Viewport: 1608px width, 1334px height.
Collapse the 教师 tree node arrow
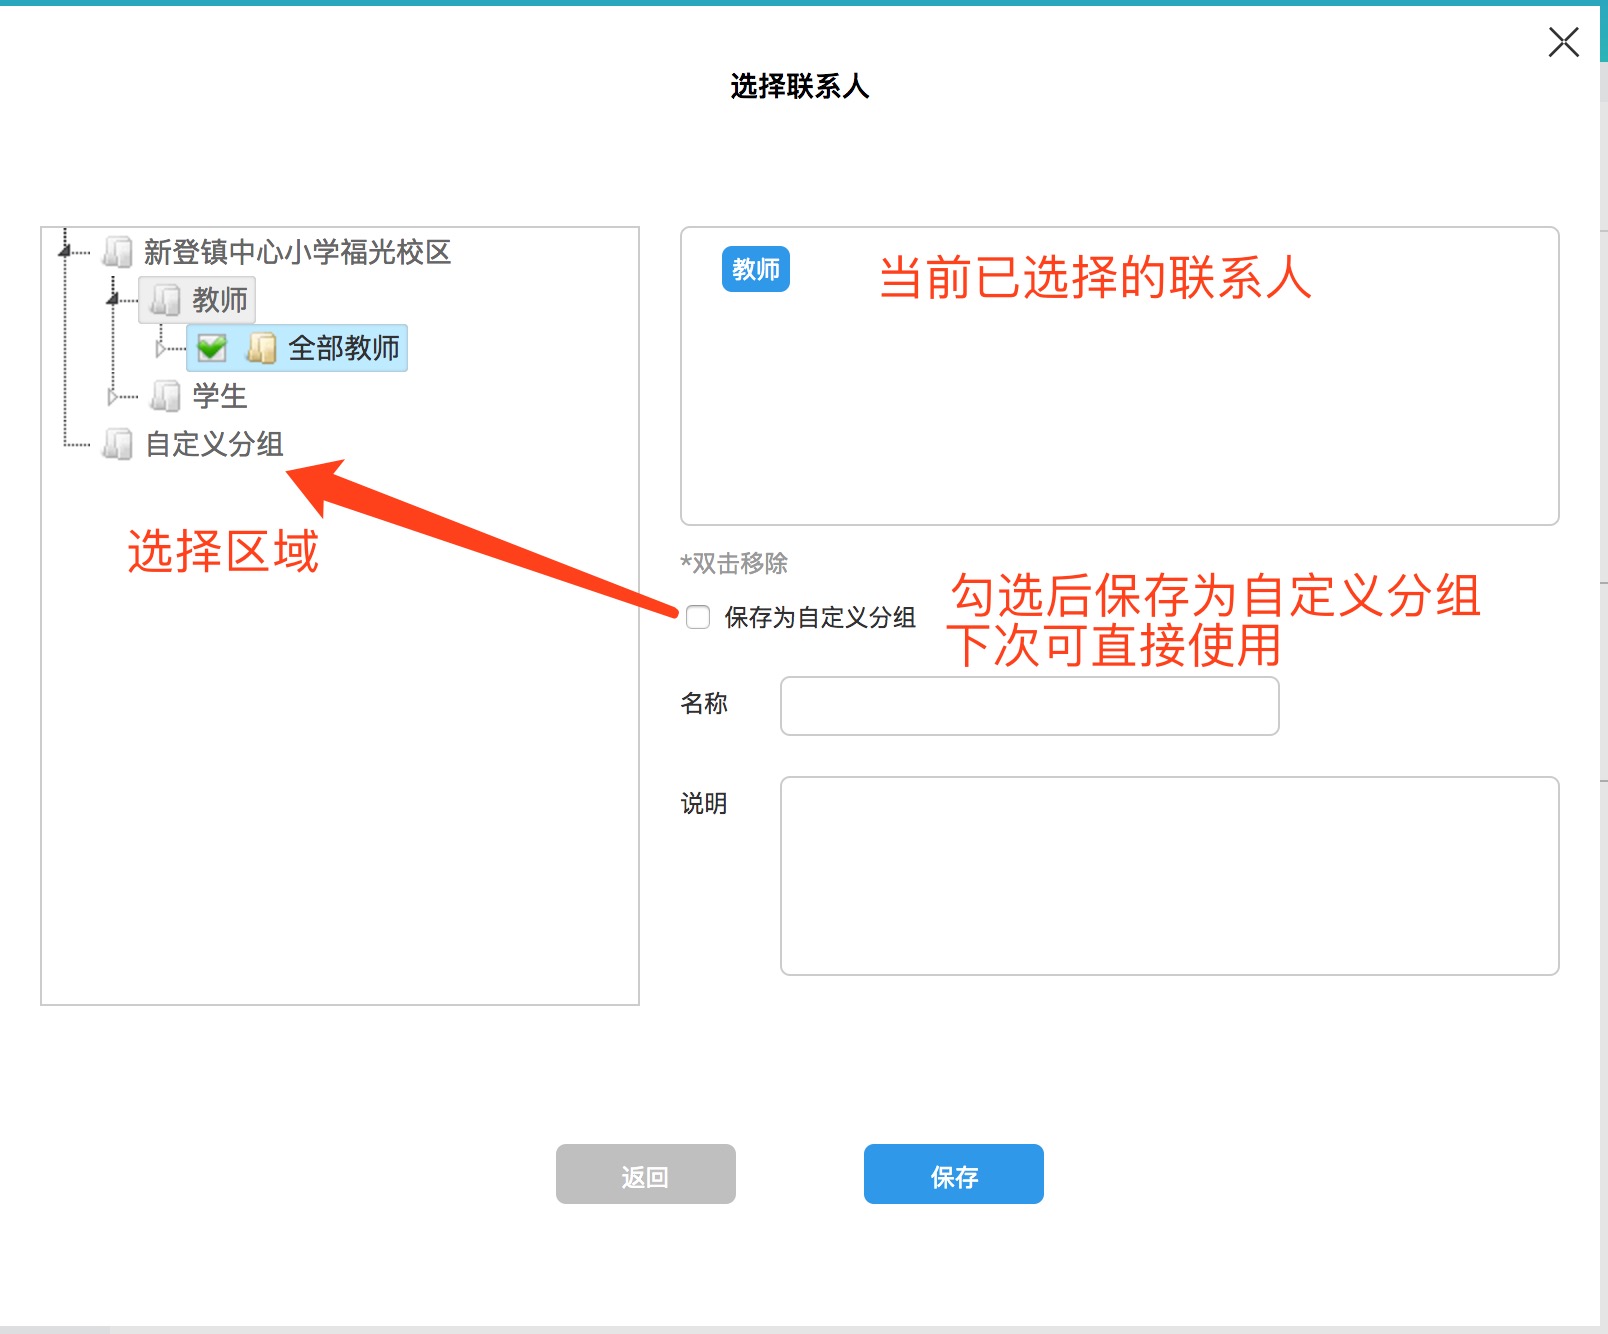tap(113, 299)
